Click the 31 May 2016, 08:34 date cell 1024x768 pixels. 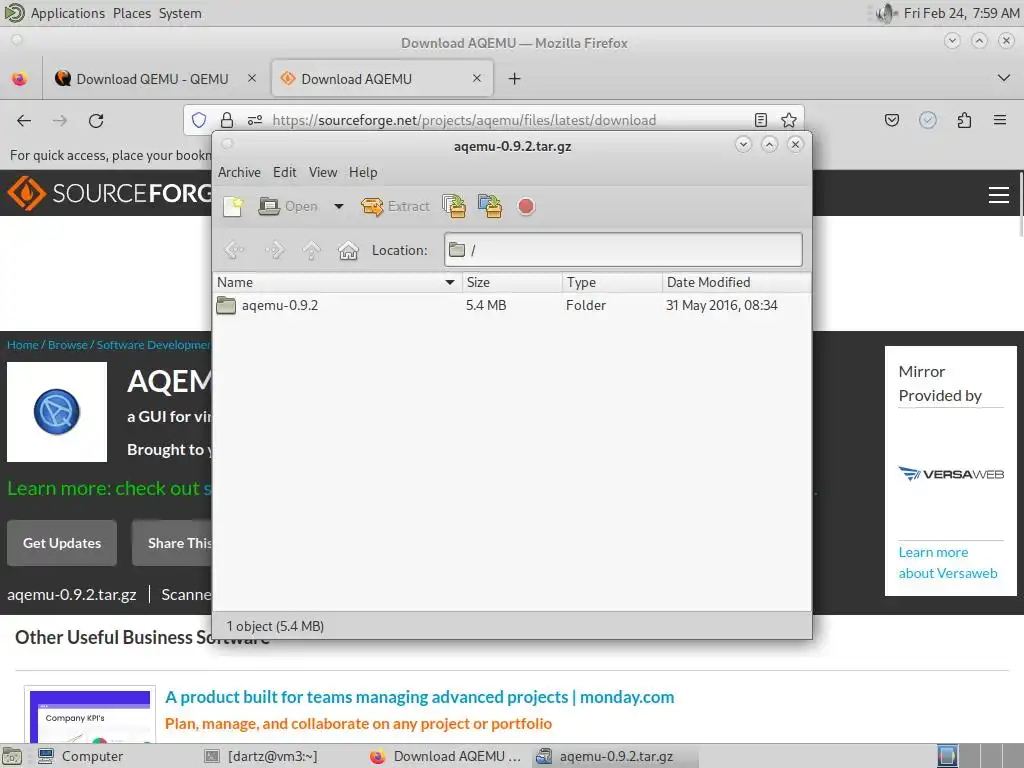[722, 305]
